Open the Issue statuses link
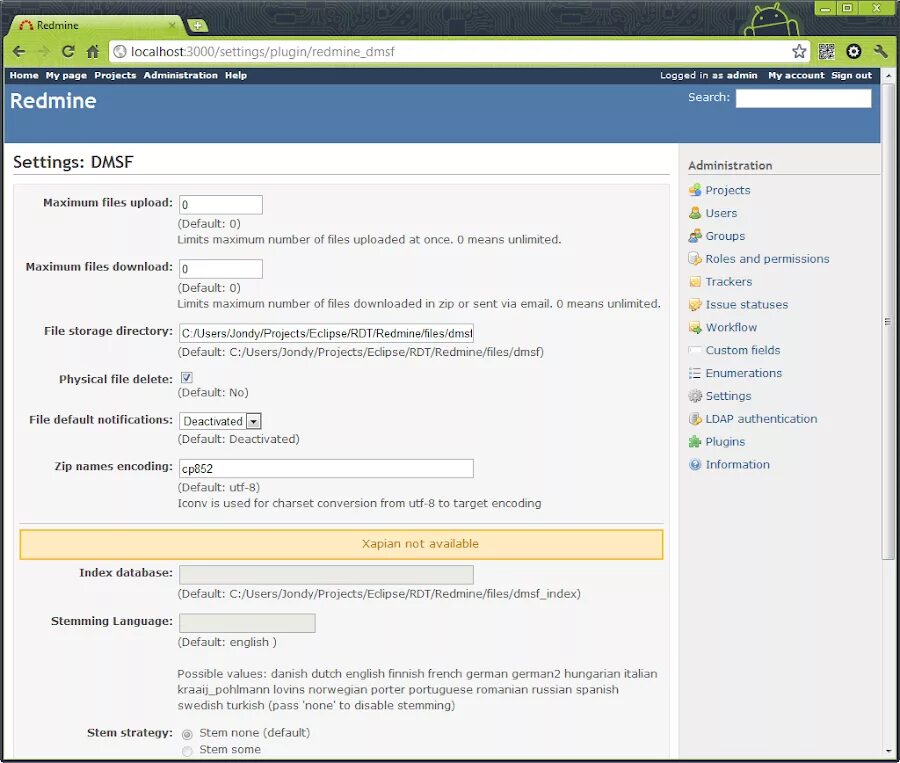 point(747,305)
